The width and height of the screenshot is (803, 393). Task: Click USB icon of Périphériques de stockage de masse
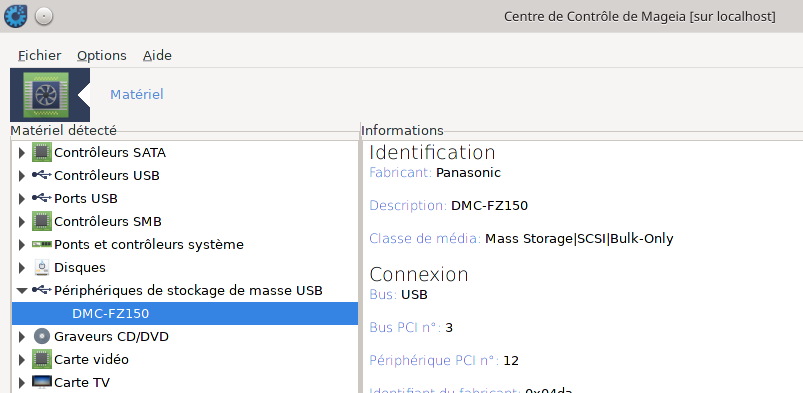[41, 290]
